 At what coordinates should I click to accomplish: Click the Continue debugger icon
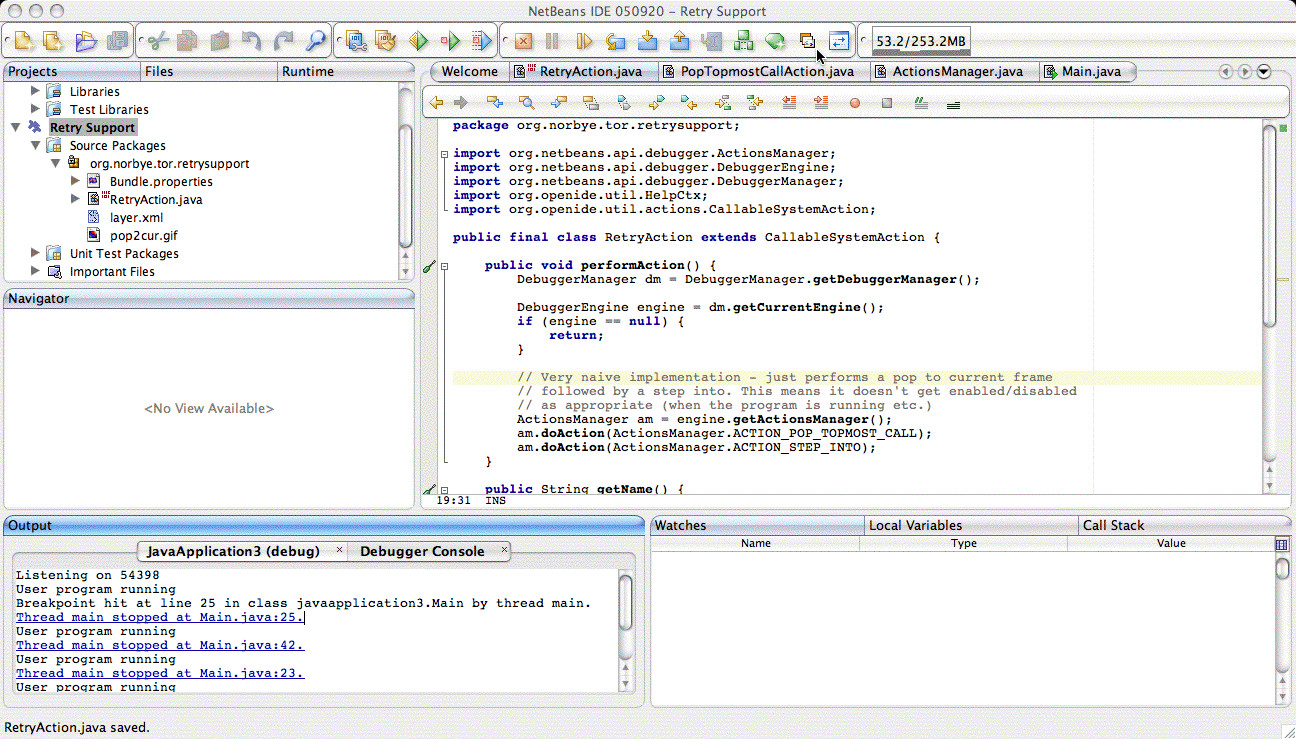(584, 41)
